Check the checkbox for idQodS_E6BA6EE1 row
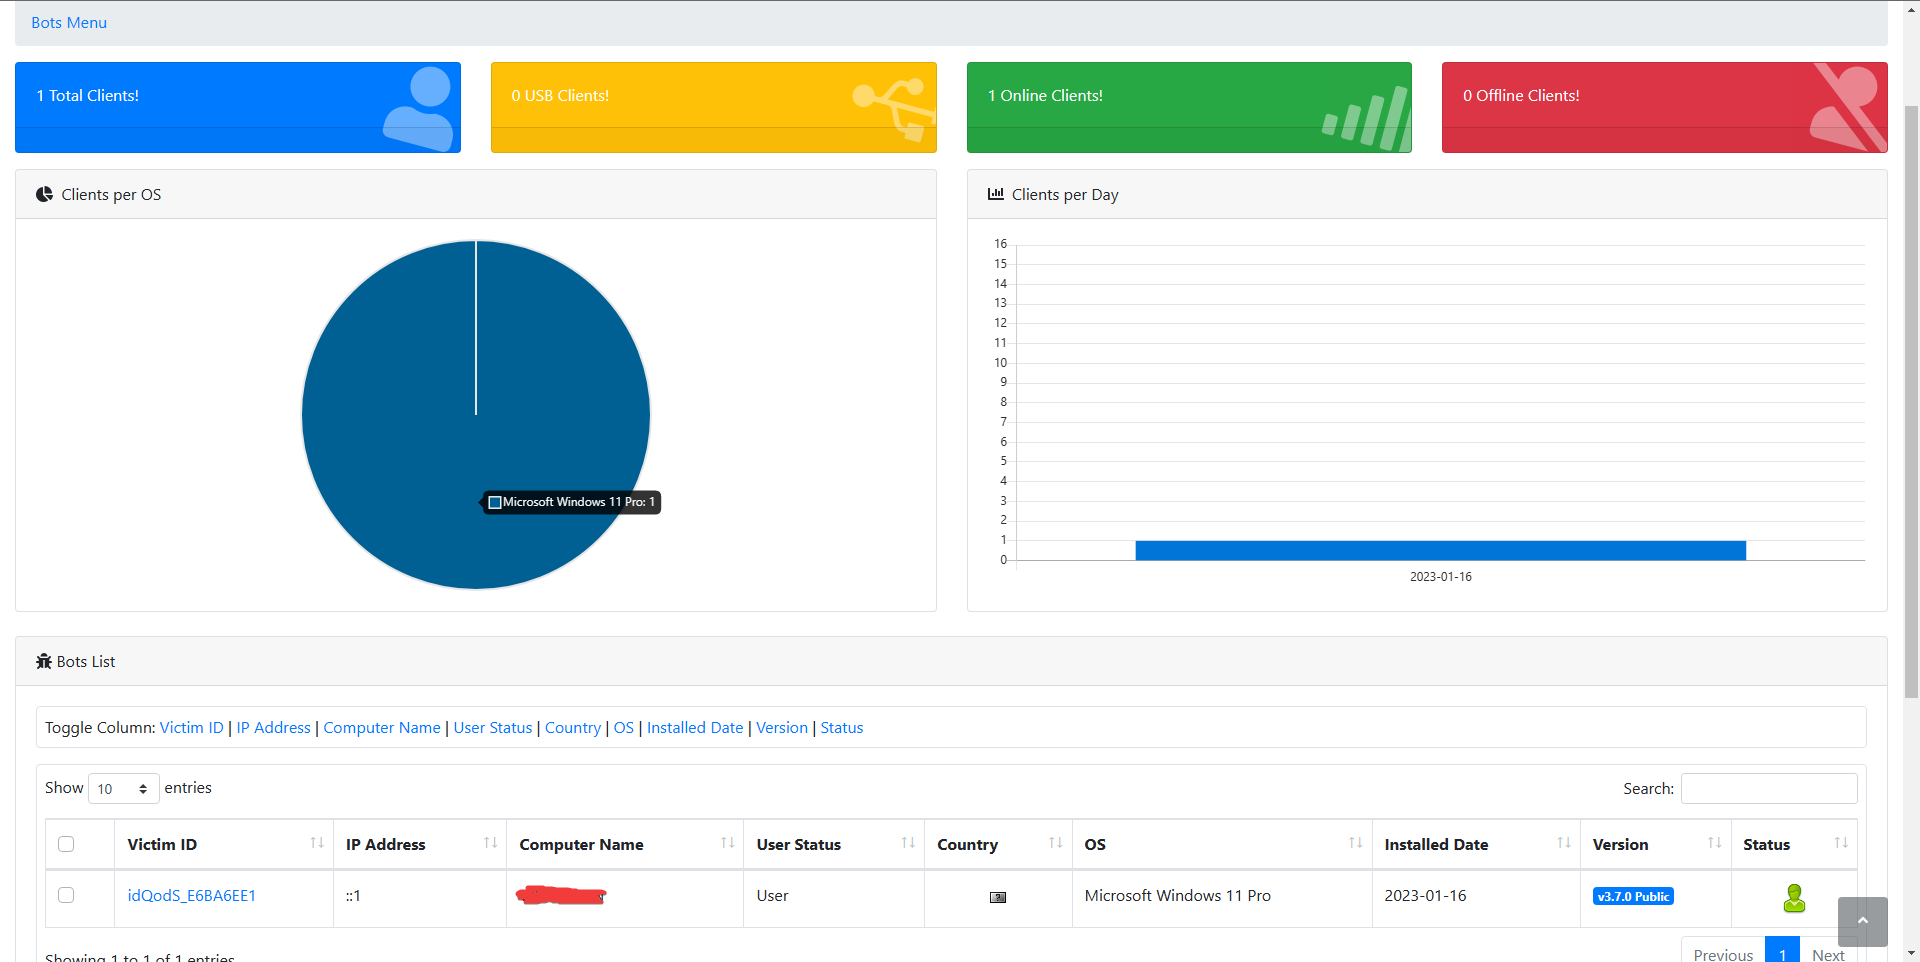The width and height of the screenshot is (1920, 962). tap(66, 895)
